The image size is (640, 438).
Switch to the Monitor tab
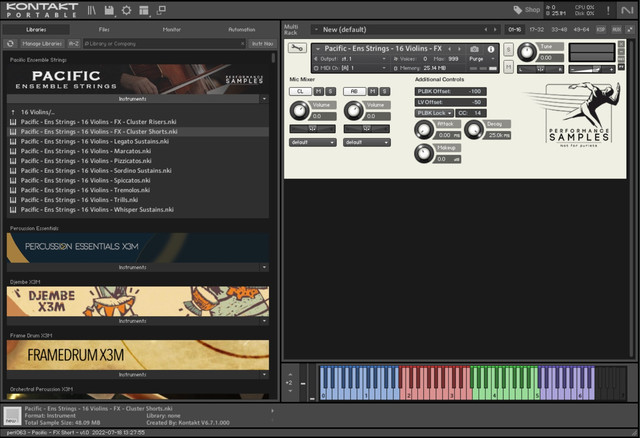click(x=172, y=29)
